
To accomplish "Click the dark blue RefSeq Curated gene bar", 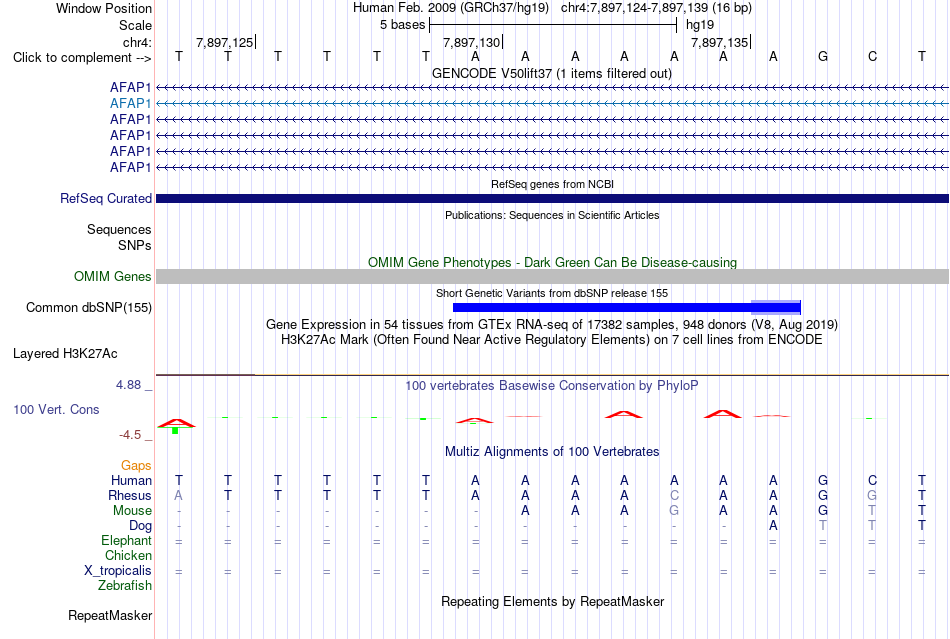I will click(x=552, y=199).
